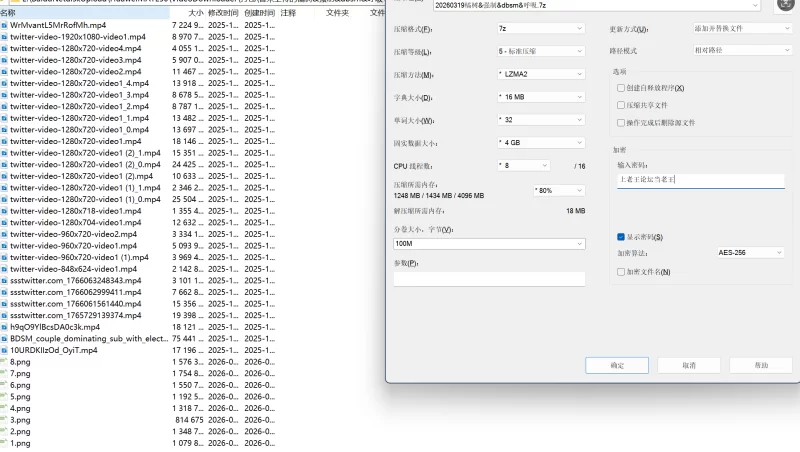Click the icon beside twitter-video-1920x1080-video1.mp4
The height and width of the screenshot is (452, 800).
click(4, 37)
